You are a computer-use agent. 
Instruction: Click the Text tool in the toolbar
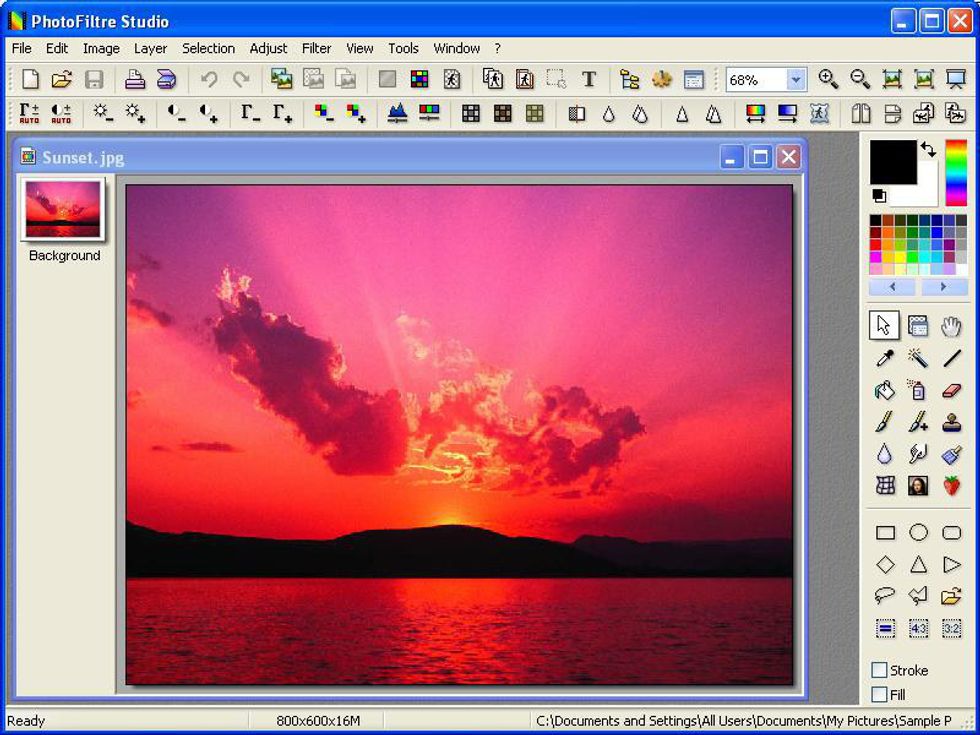pos(589,79)
